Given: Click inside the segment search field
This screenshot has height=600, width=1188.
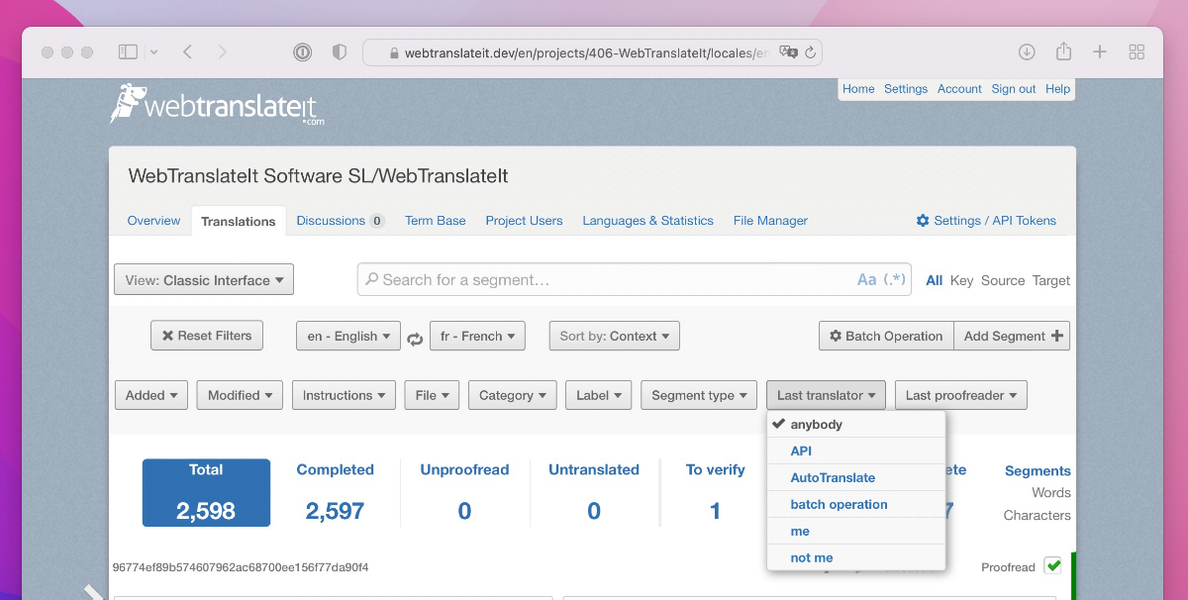Looking at the screenshot, I should (x=600, y=279).
